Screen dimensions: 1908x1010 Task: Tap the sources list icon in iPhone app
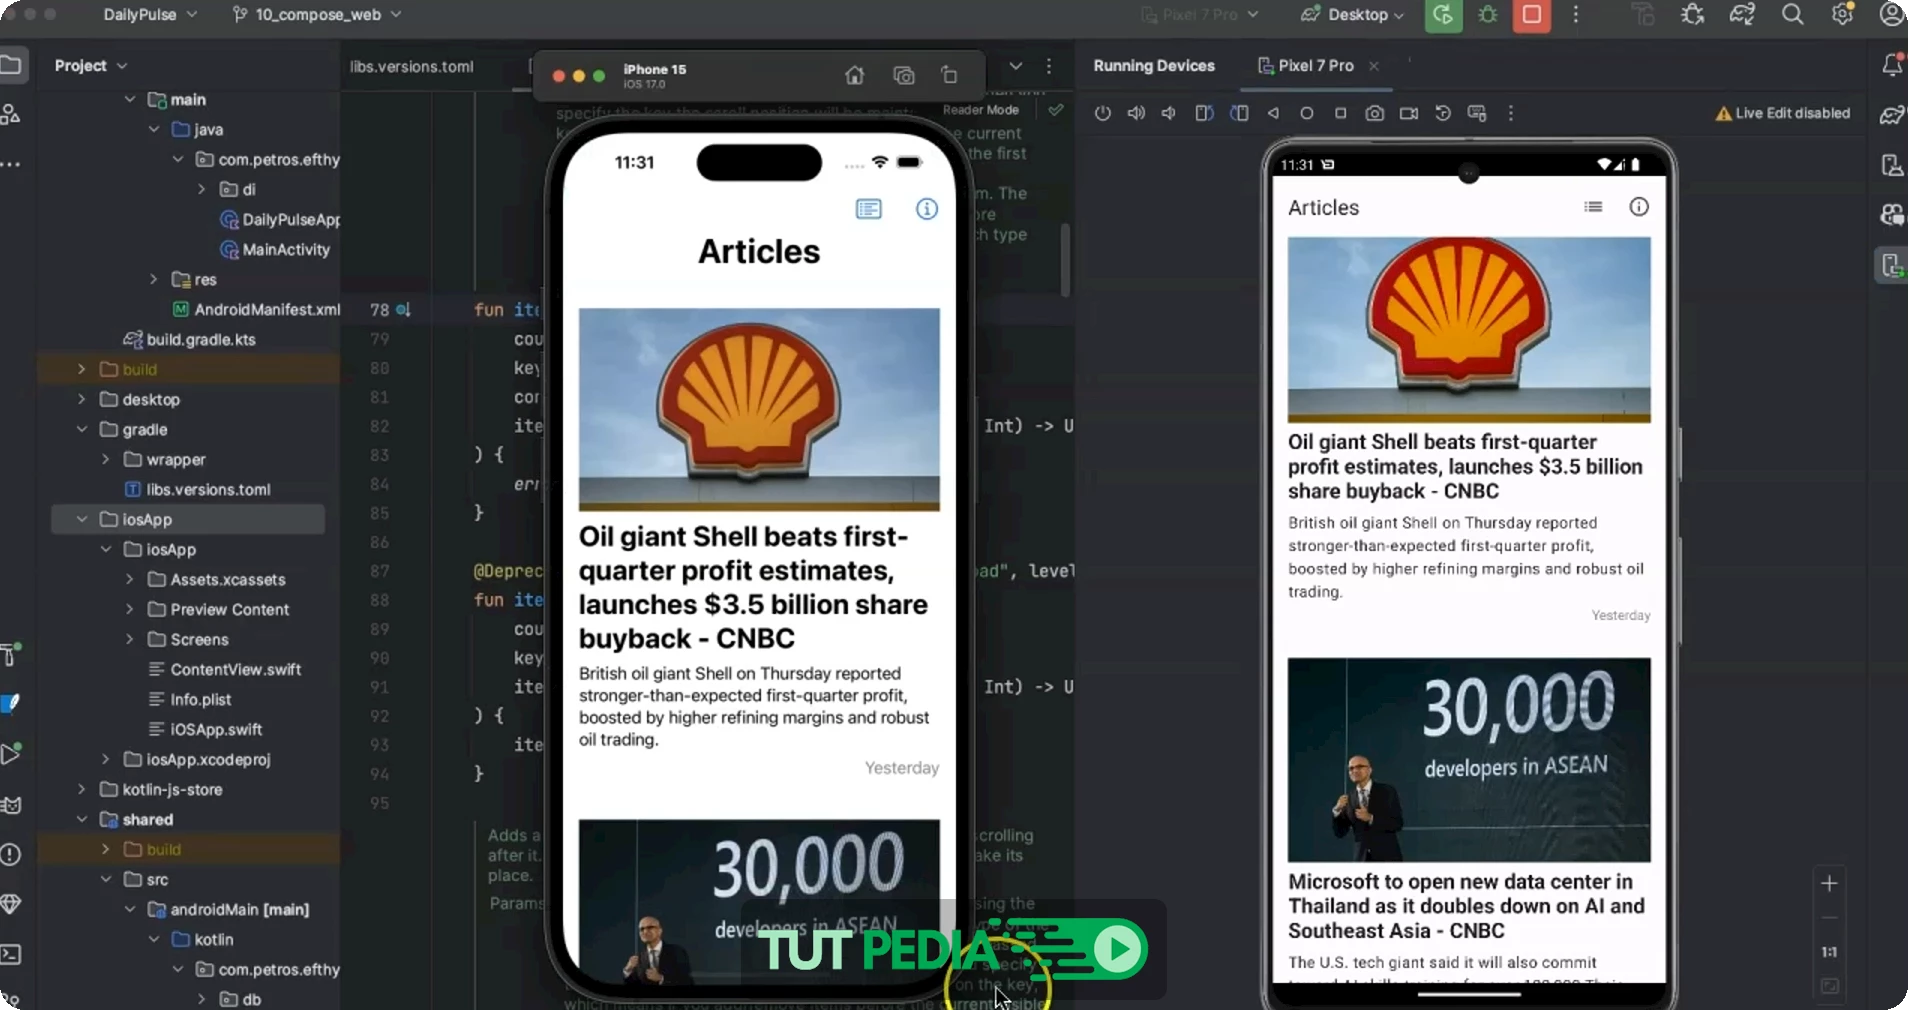coord(869,209)
